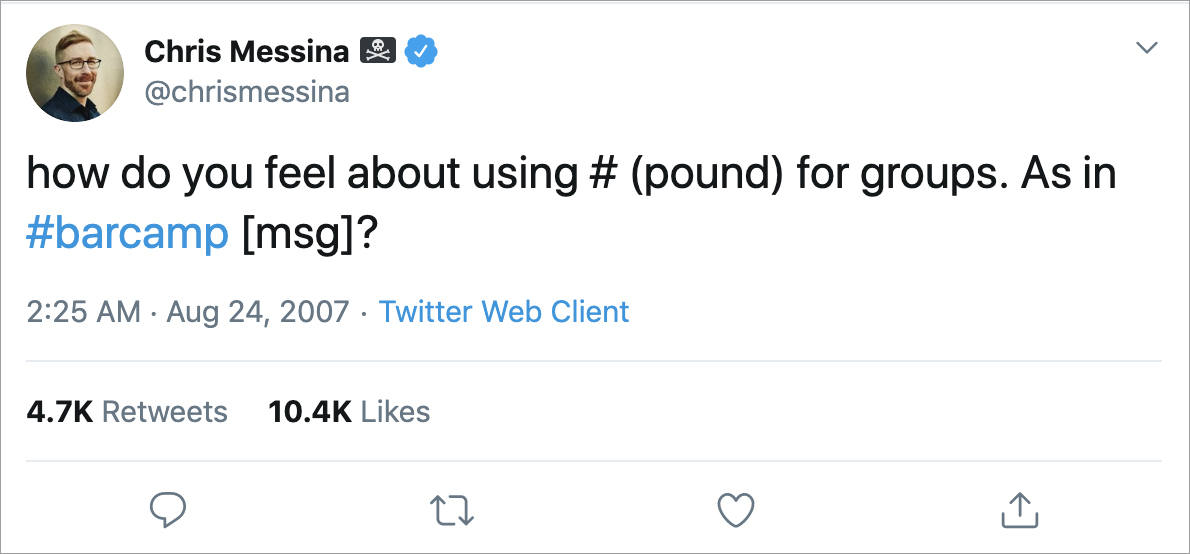Share the tweet using the upload icon
The width and height of the screenshot is (1190, 554).
coord(1019,510)
